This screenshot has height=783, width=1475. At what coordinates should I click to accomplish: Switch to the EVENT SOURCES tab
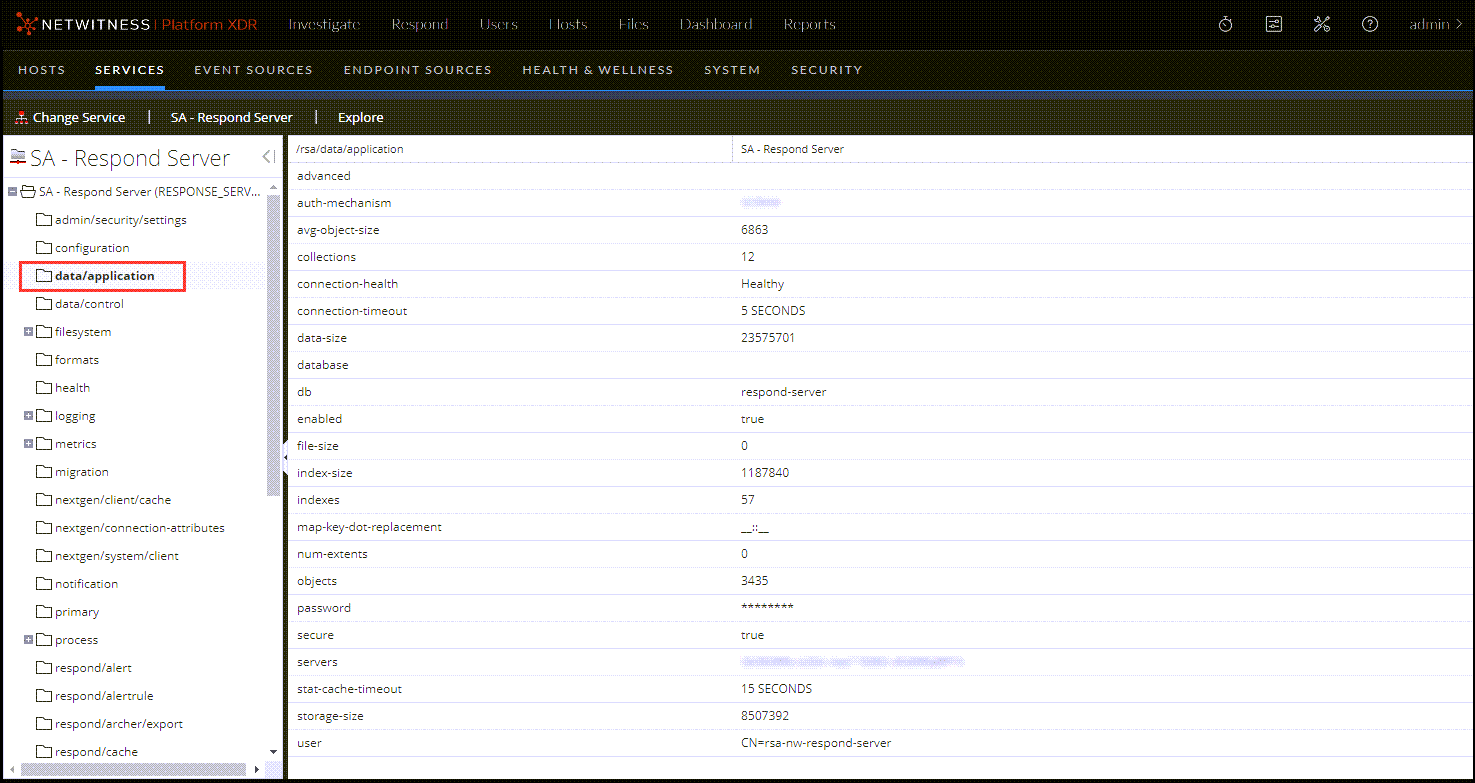(x=253, y=69)
